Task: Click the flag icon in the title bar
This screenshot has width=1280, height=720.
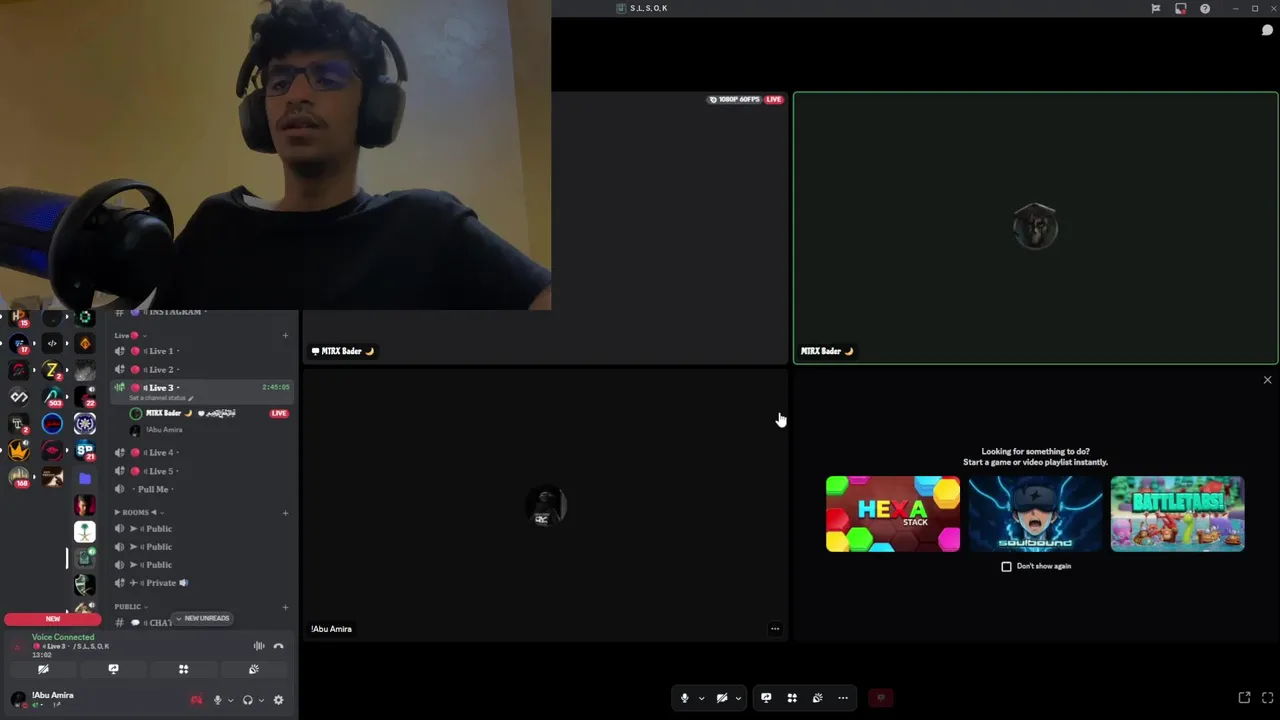Action: [x=1156, y=8]
